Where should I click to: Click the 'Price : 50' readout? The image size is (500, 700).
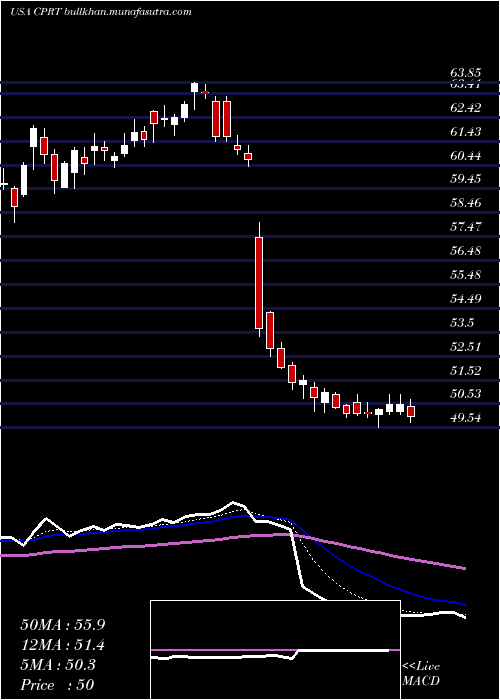pos(57,685)
